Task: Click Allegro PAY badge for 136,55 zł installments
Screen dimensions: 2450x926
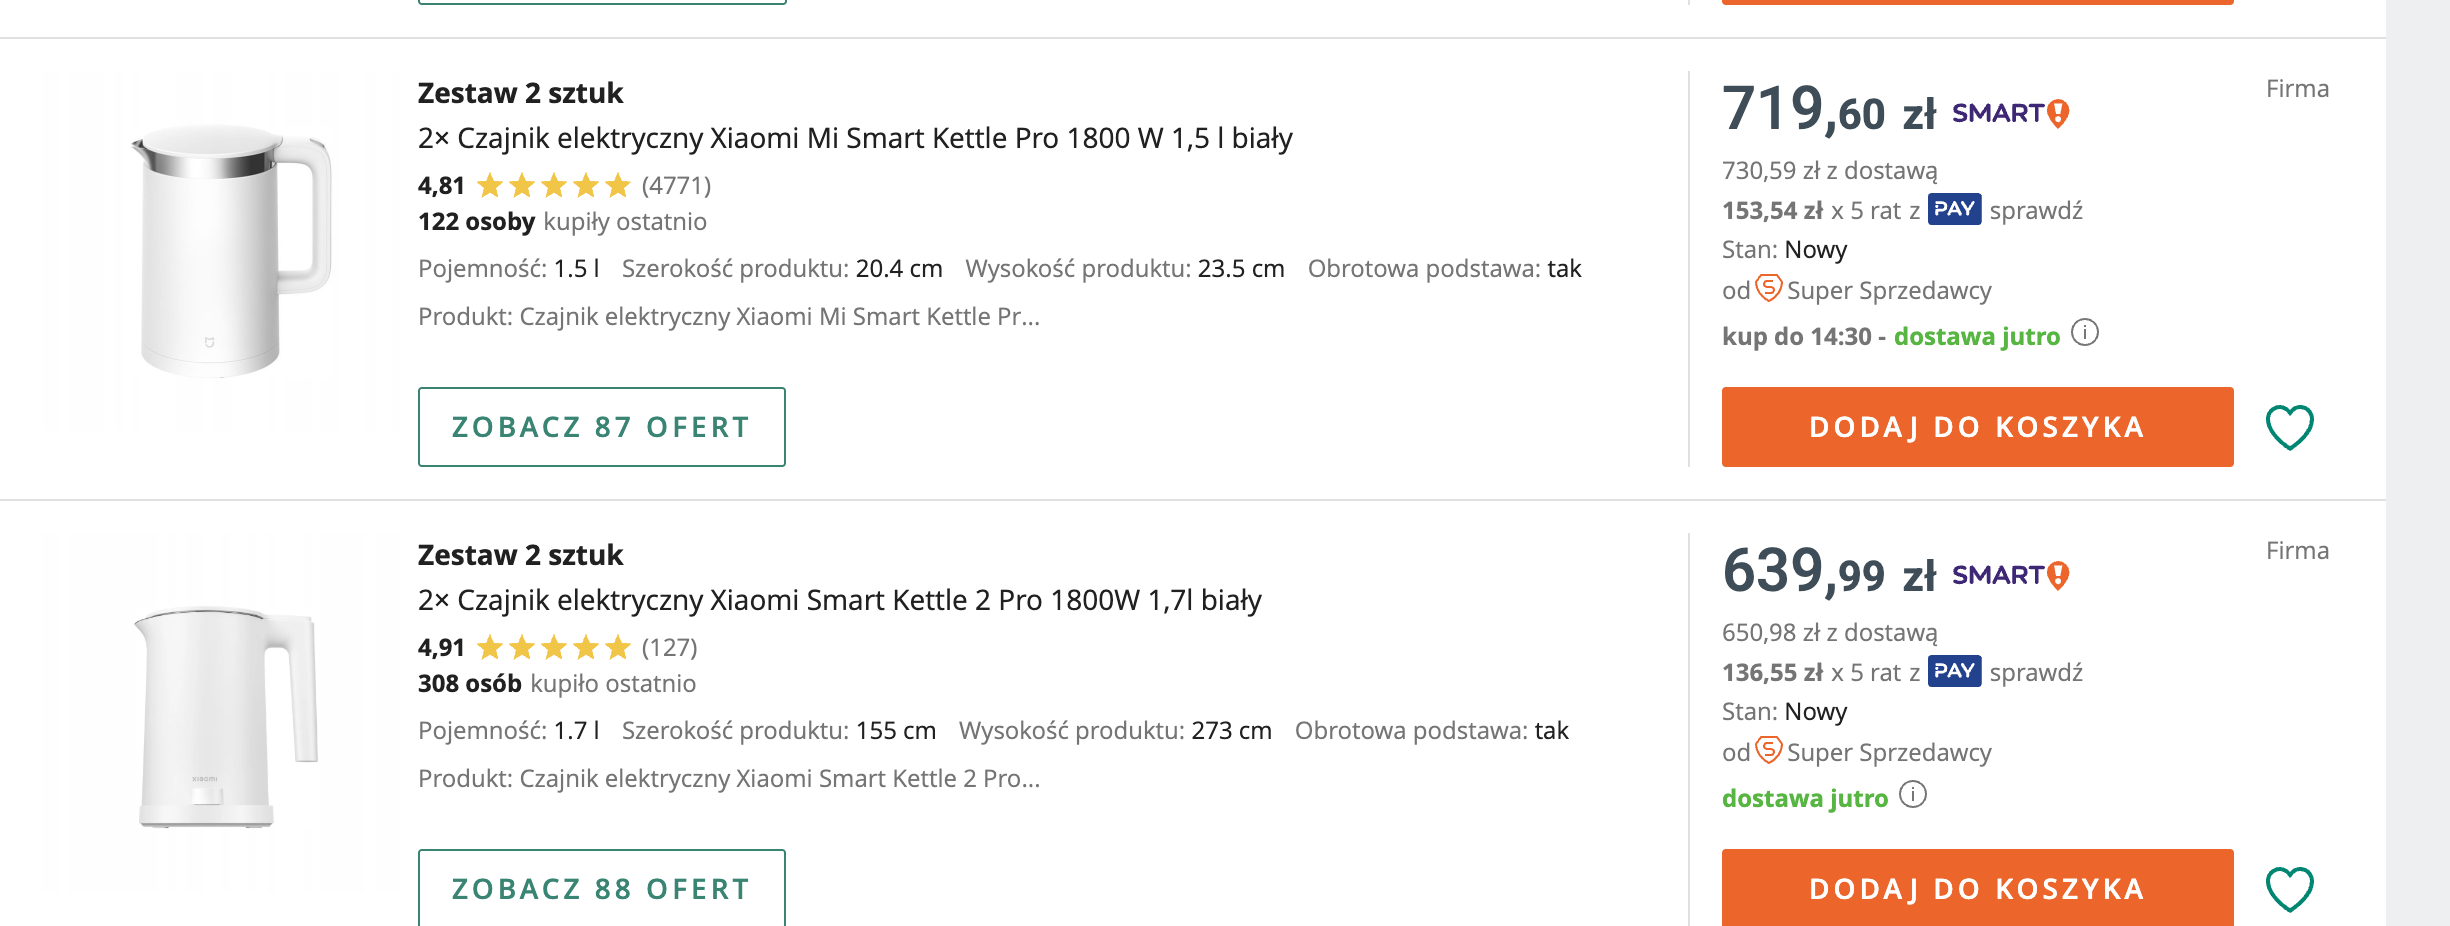Action: tap(1954, 672)
